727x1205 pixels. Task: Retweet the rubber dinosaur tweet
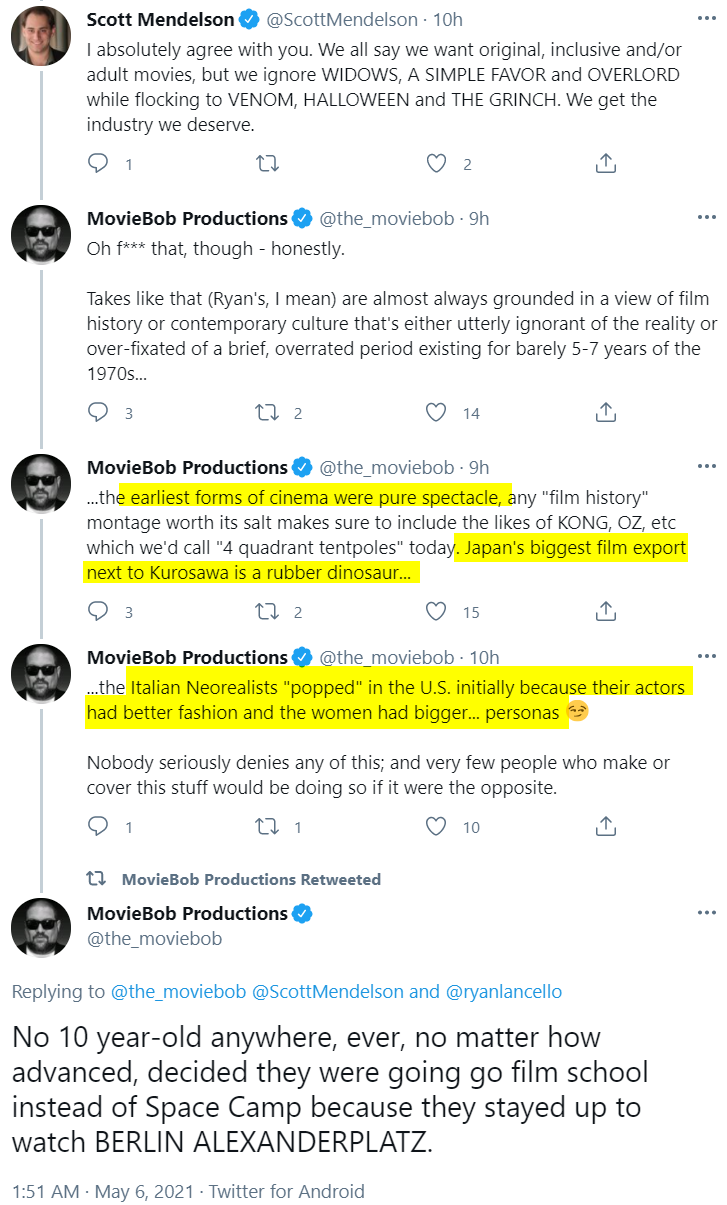point(267,611)
